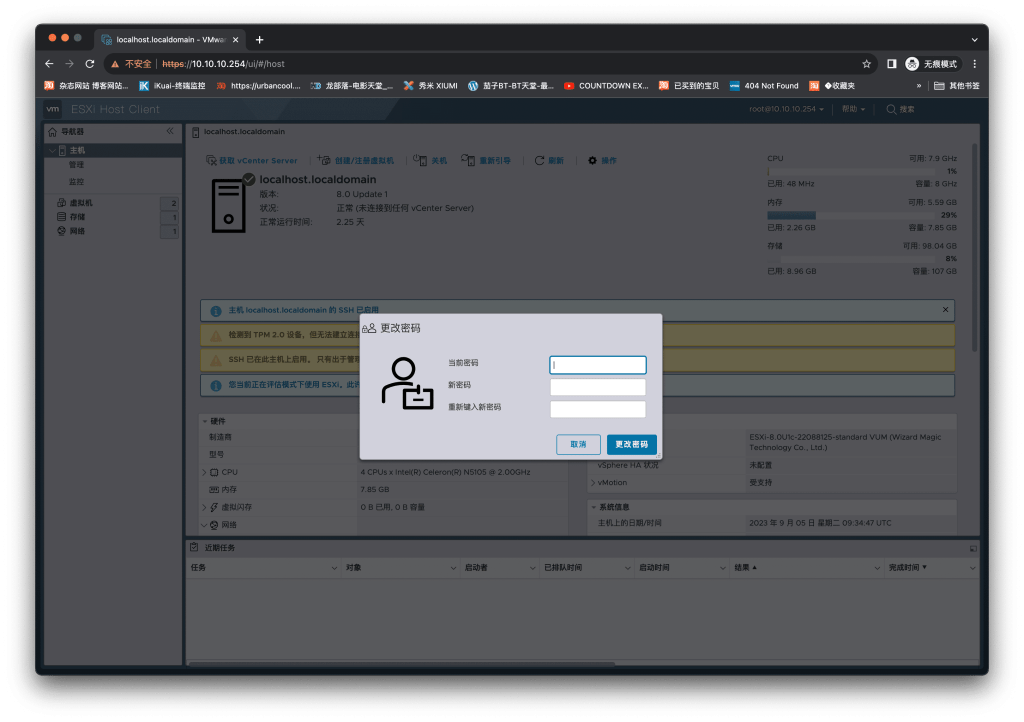Bookmark this page with the star icon
This screenshot has width=1024, height=722.
point(867,64)
